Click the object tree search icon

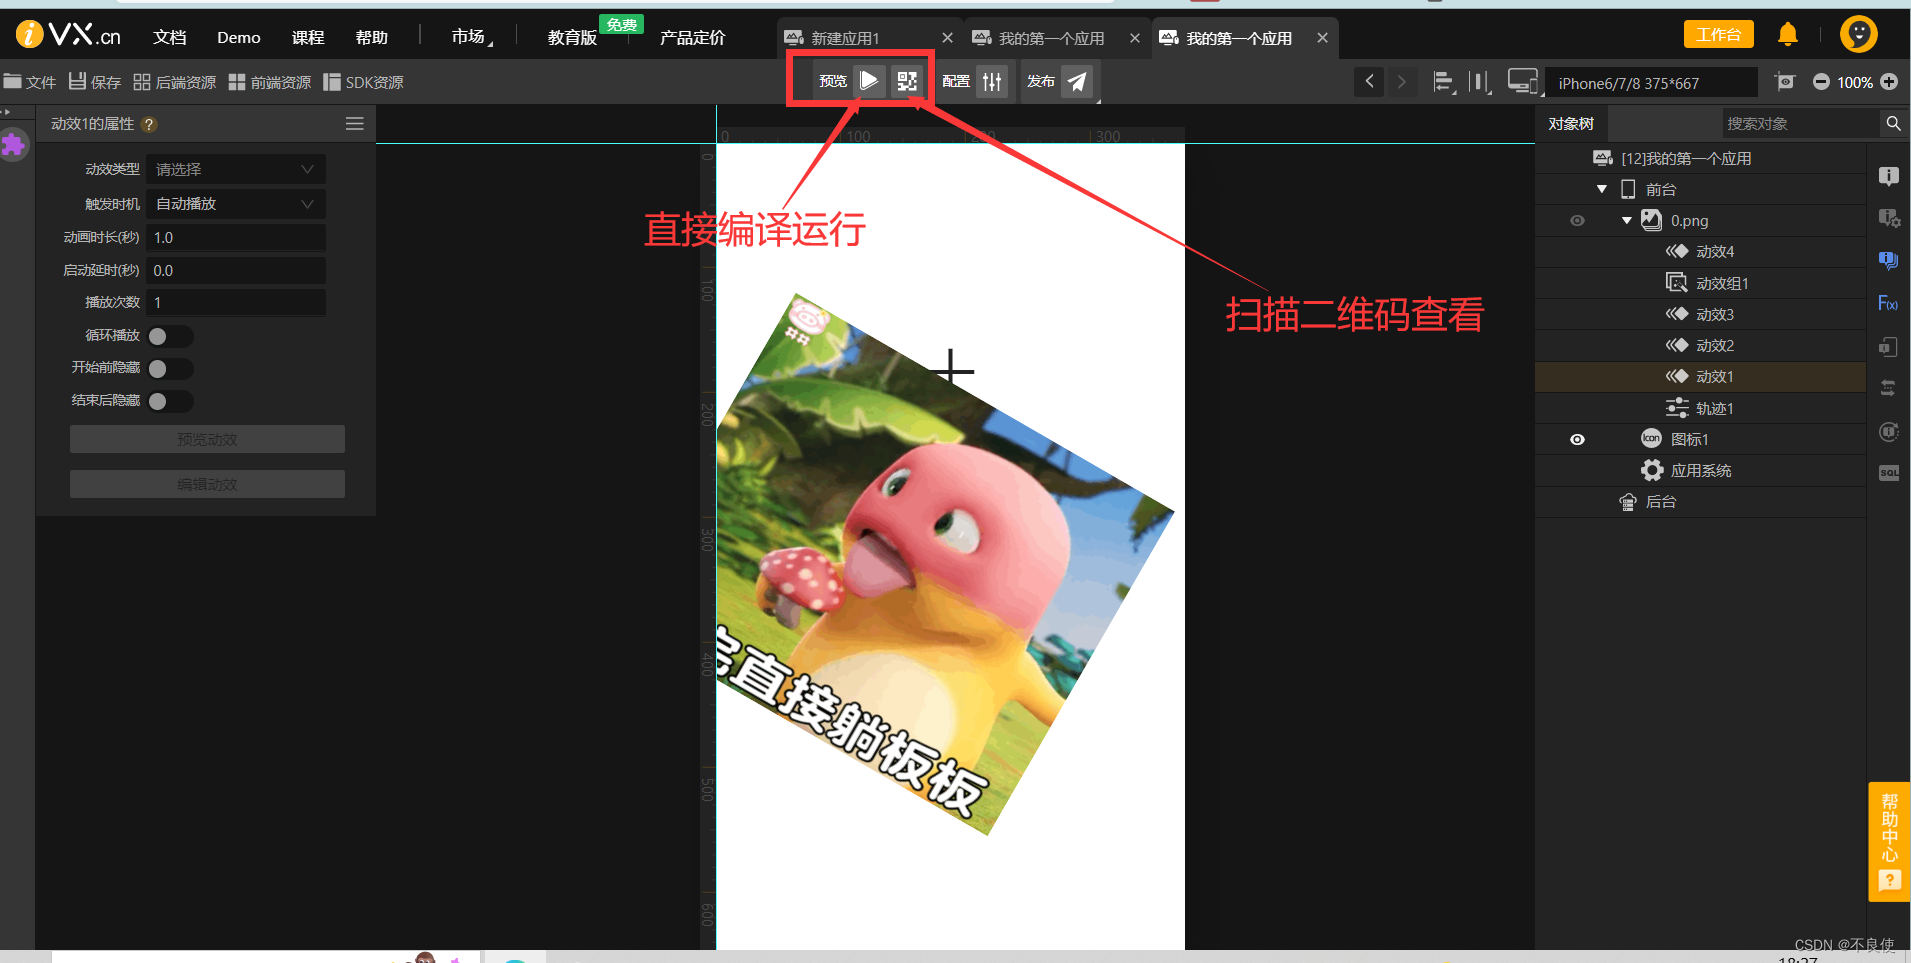click(1893, 123)
